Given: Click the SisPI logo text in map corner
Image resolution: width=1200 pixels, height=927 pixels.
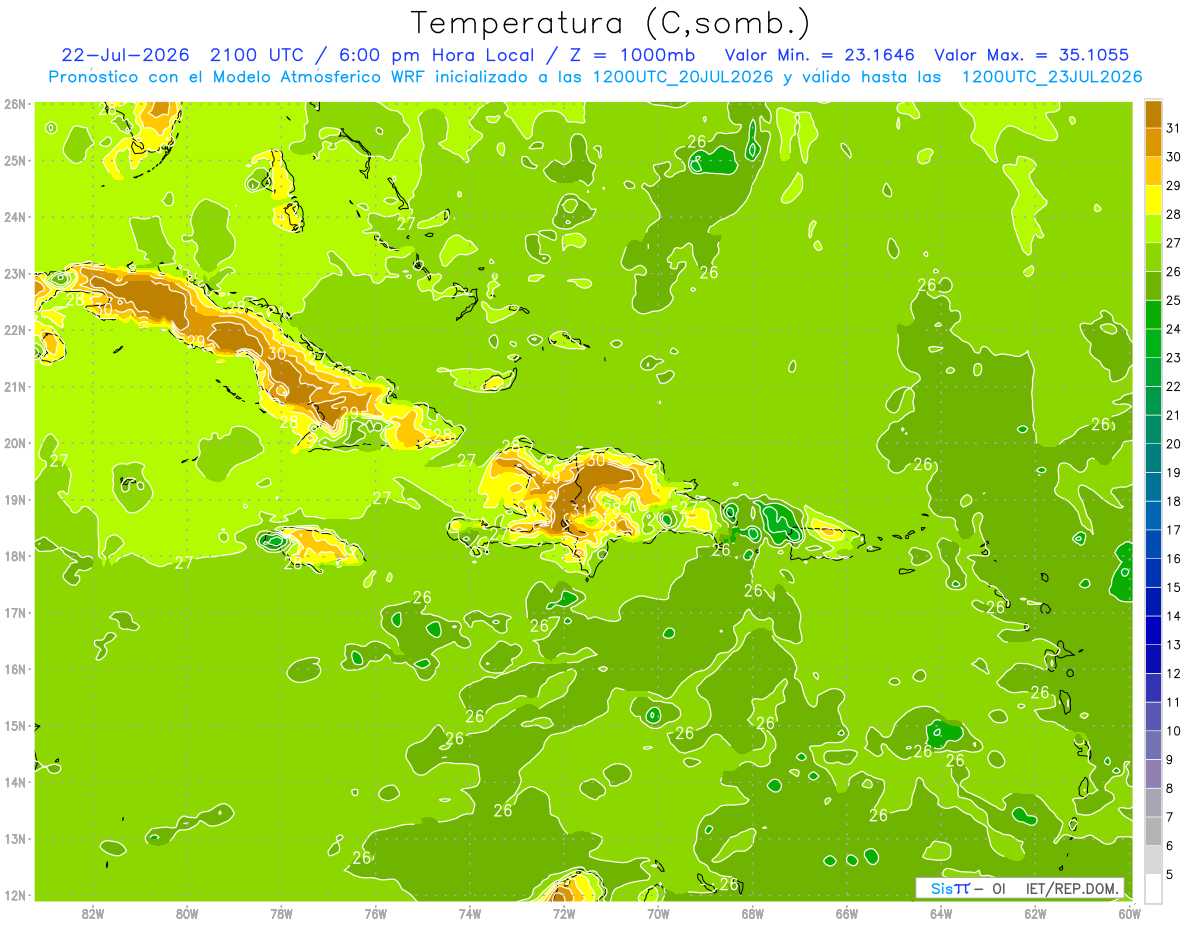Looking at the screenshot, I should 949,888.
